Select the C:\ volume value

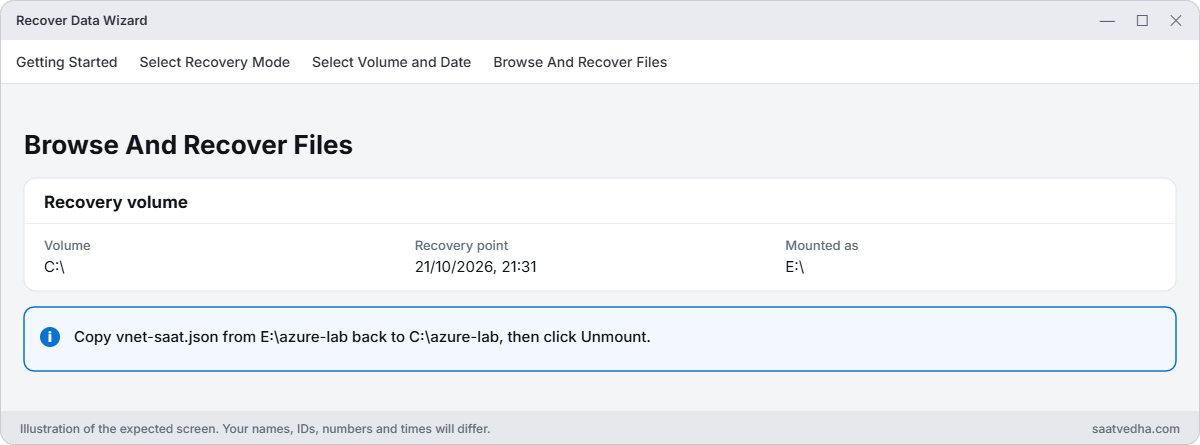pyautogui.click(x=55, y=267)
